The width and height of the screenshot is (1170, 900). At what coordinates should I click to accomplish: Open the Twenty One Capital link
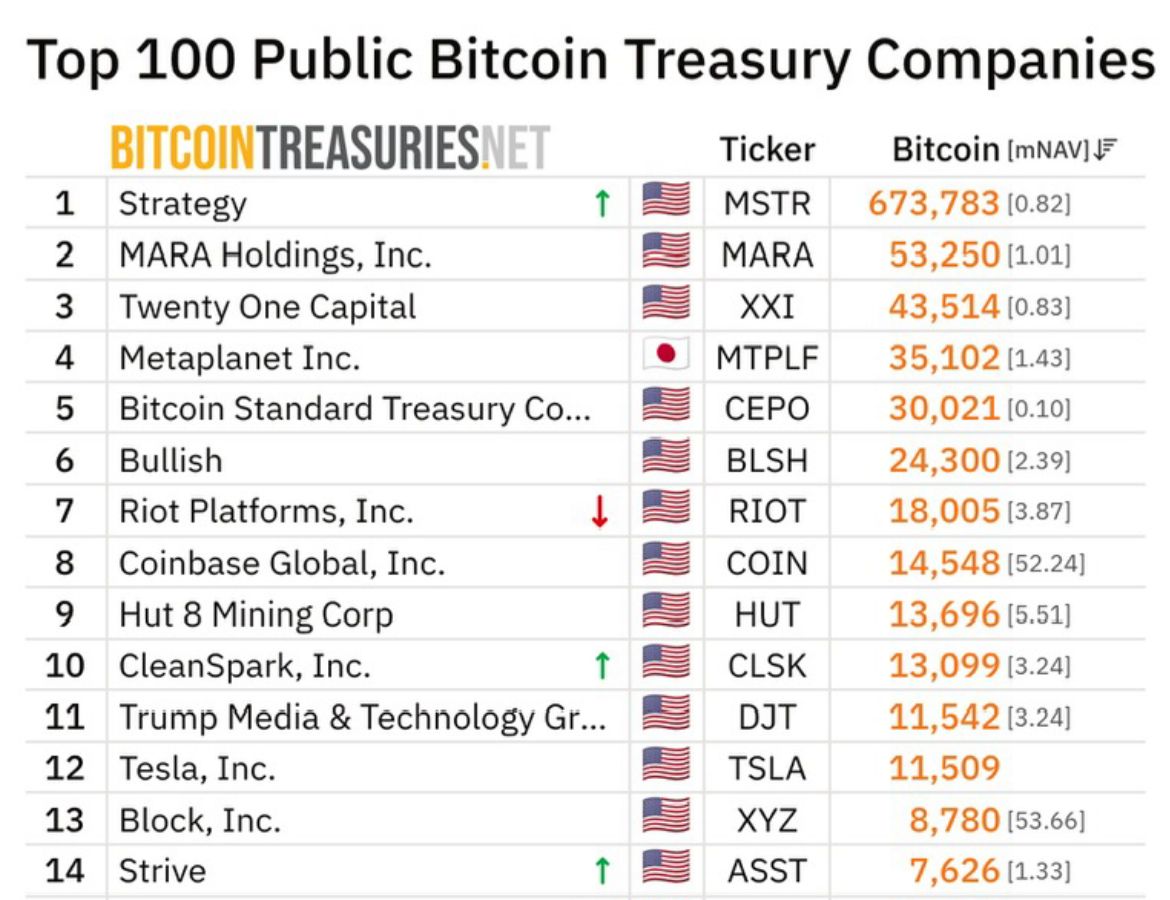[x=267, y=306]
